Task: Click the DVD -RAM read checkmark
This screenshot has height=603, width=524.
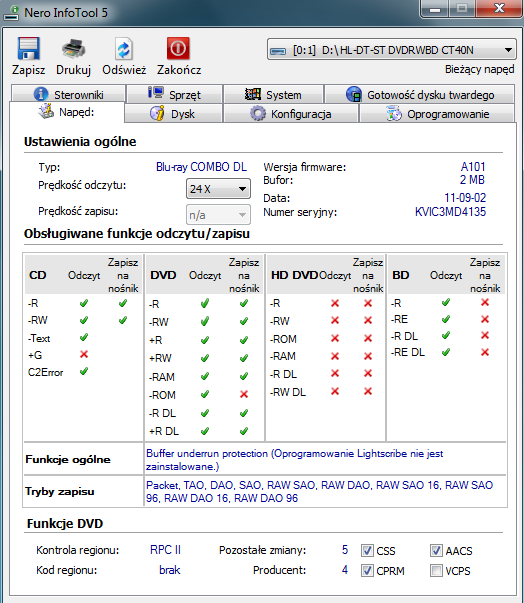Action: click(205, 376)
